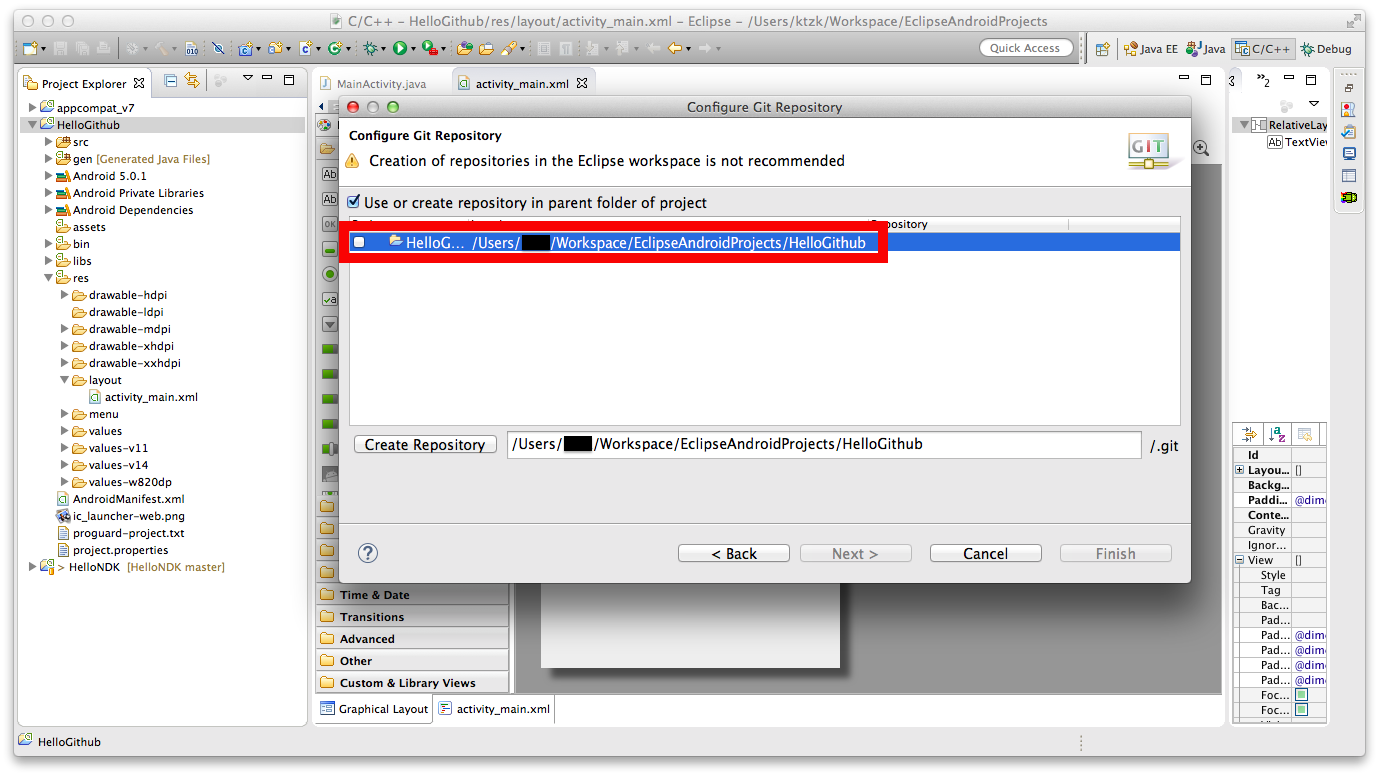The width and height of the screenshot is (1379, 776).
Task: Select 'gen [Generated Java Files]' tree item
Action: [x=133, y=159]
